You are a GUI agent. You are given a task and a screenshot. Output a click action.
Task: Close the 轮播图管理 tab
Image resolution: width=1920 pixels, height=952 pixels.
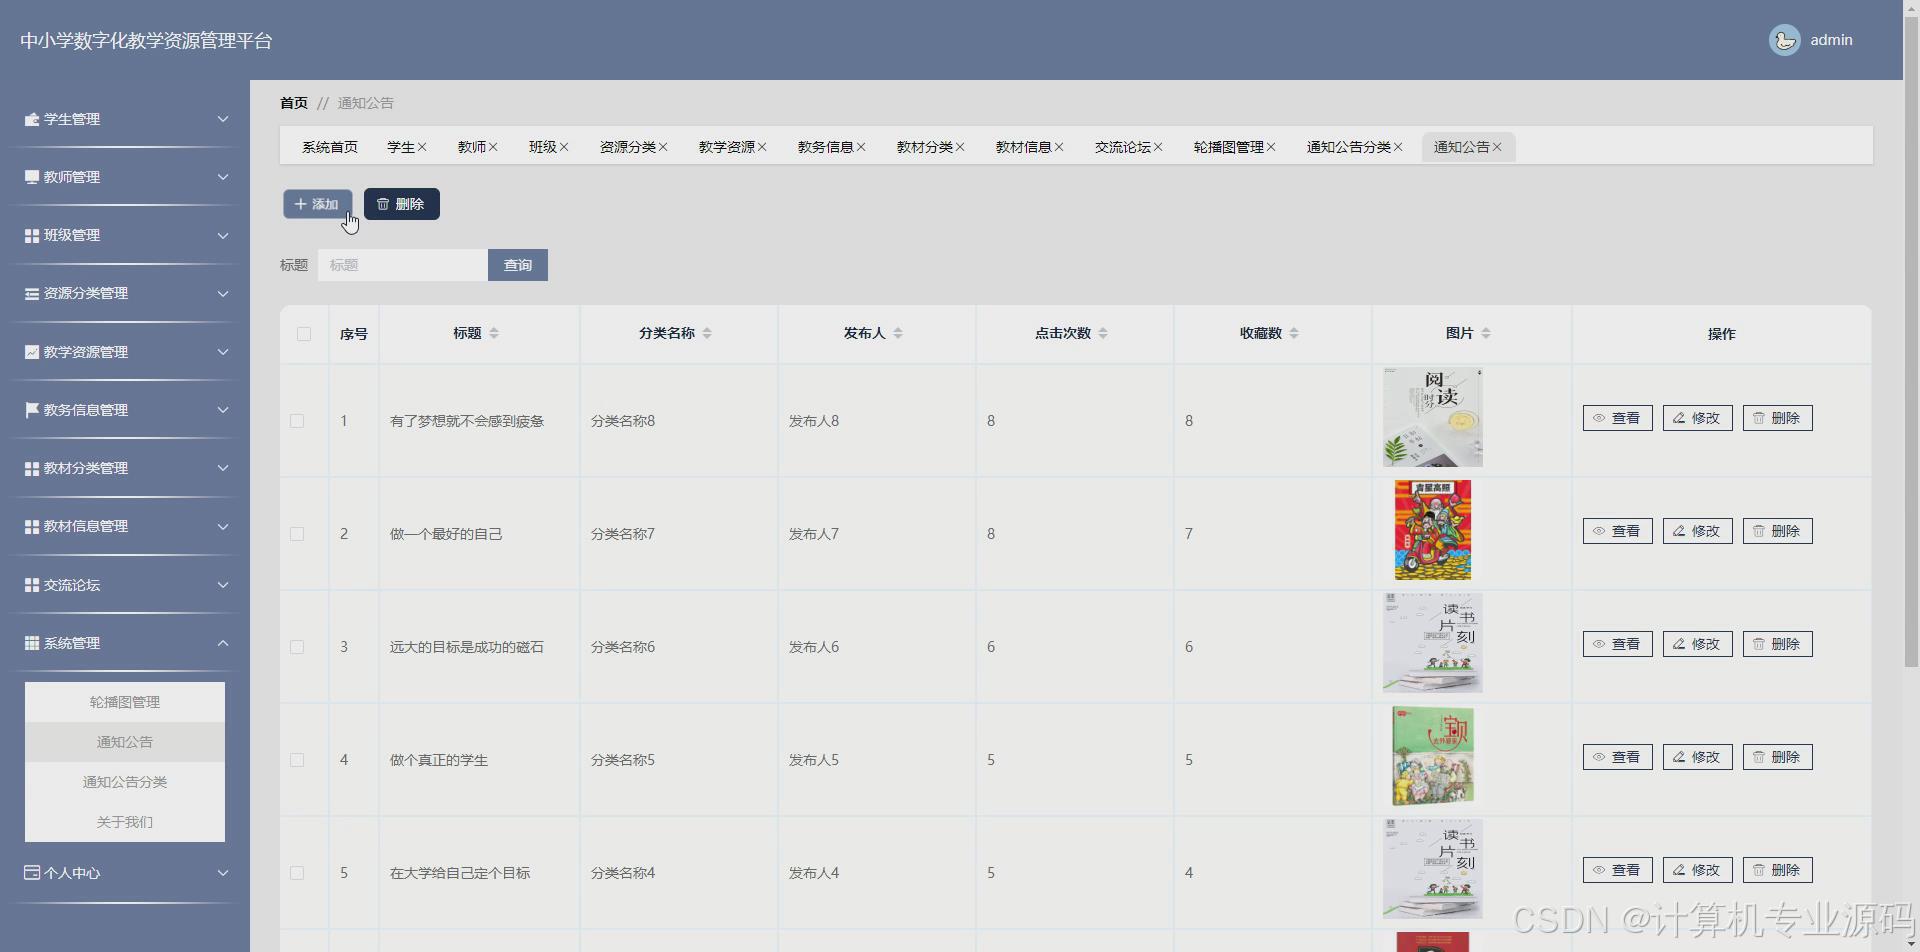click(1271, 147)
